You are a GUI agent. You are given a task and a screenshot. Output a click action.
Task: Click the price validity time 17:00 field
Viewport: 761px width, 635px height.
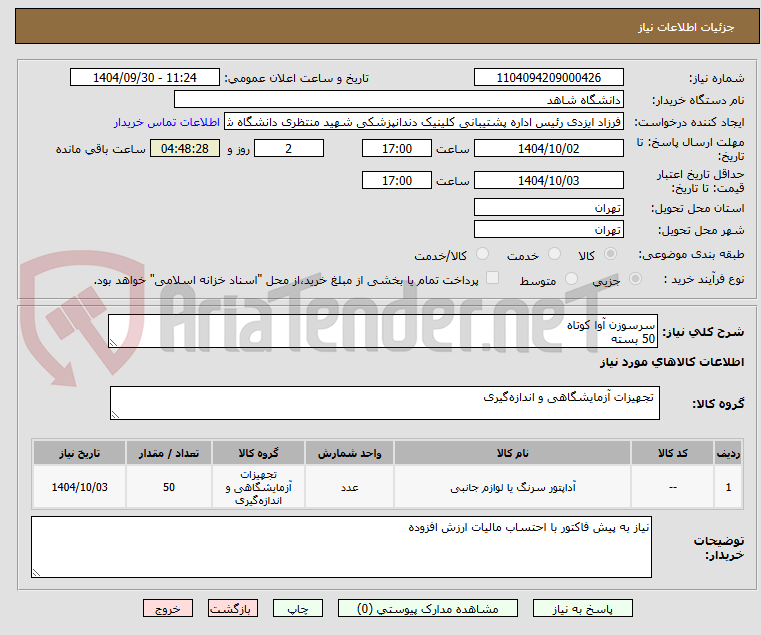coord(397,181)
